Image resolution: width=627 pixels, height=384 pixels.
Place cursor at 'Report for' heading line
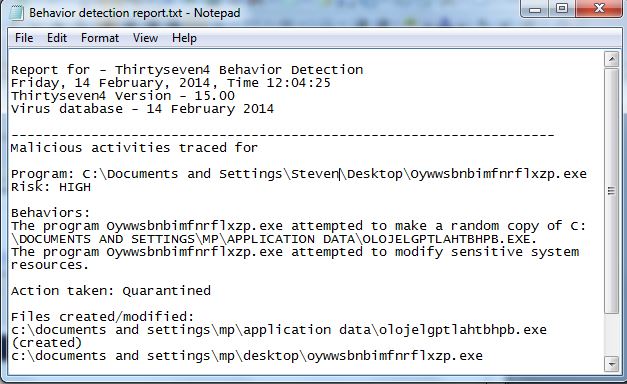tap(187, 70)
